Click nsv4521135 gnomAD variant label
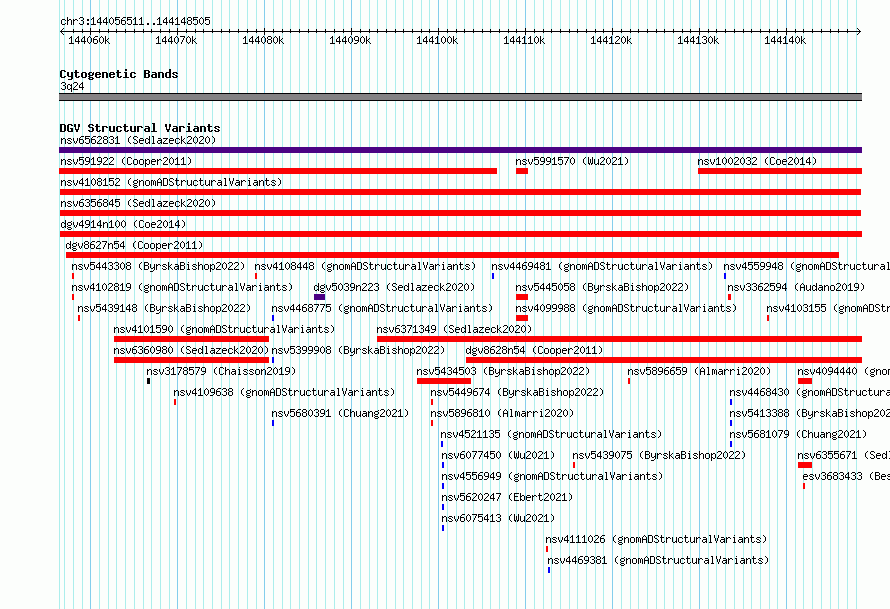890x609 pixels. point(551,434)
